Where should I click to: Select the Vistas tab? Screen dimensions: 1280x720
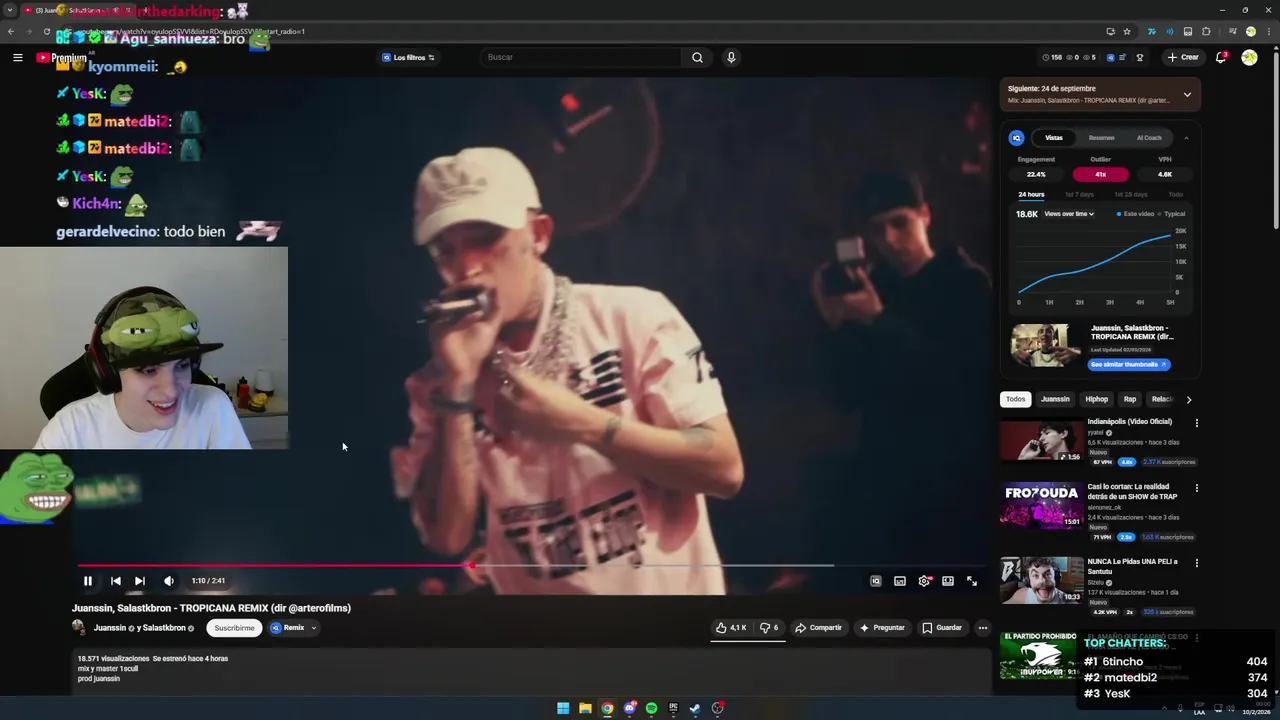pos(1054,138)
